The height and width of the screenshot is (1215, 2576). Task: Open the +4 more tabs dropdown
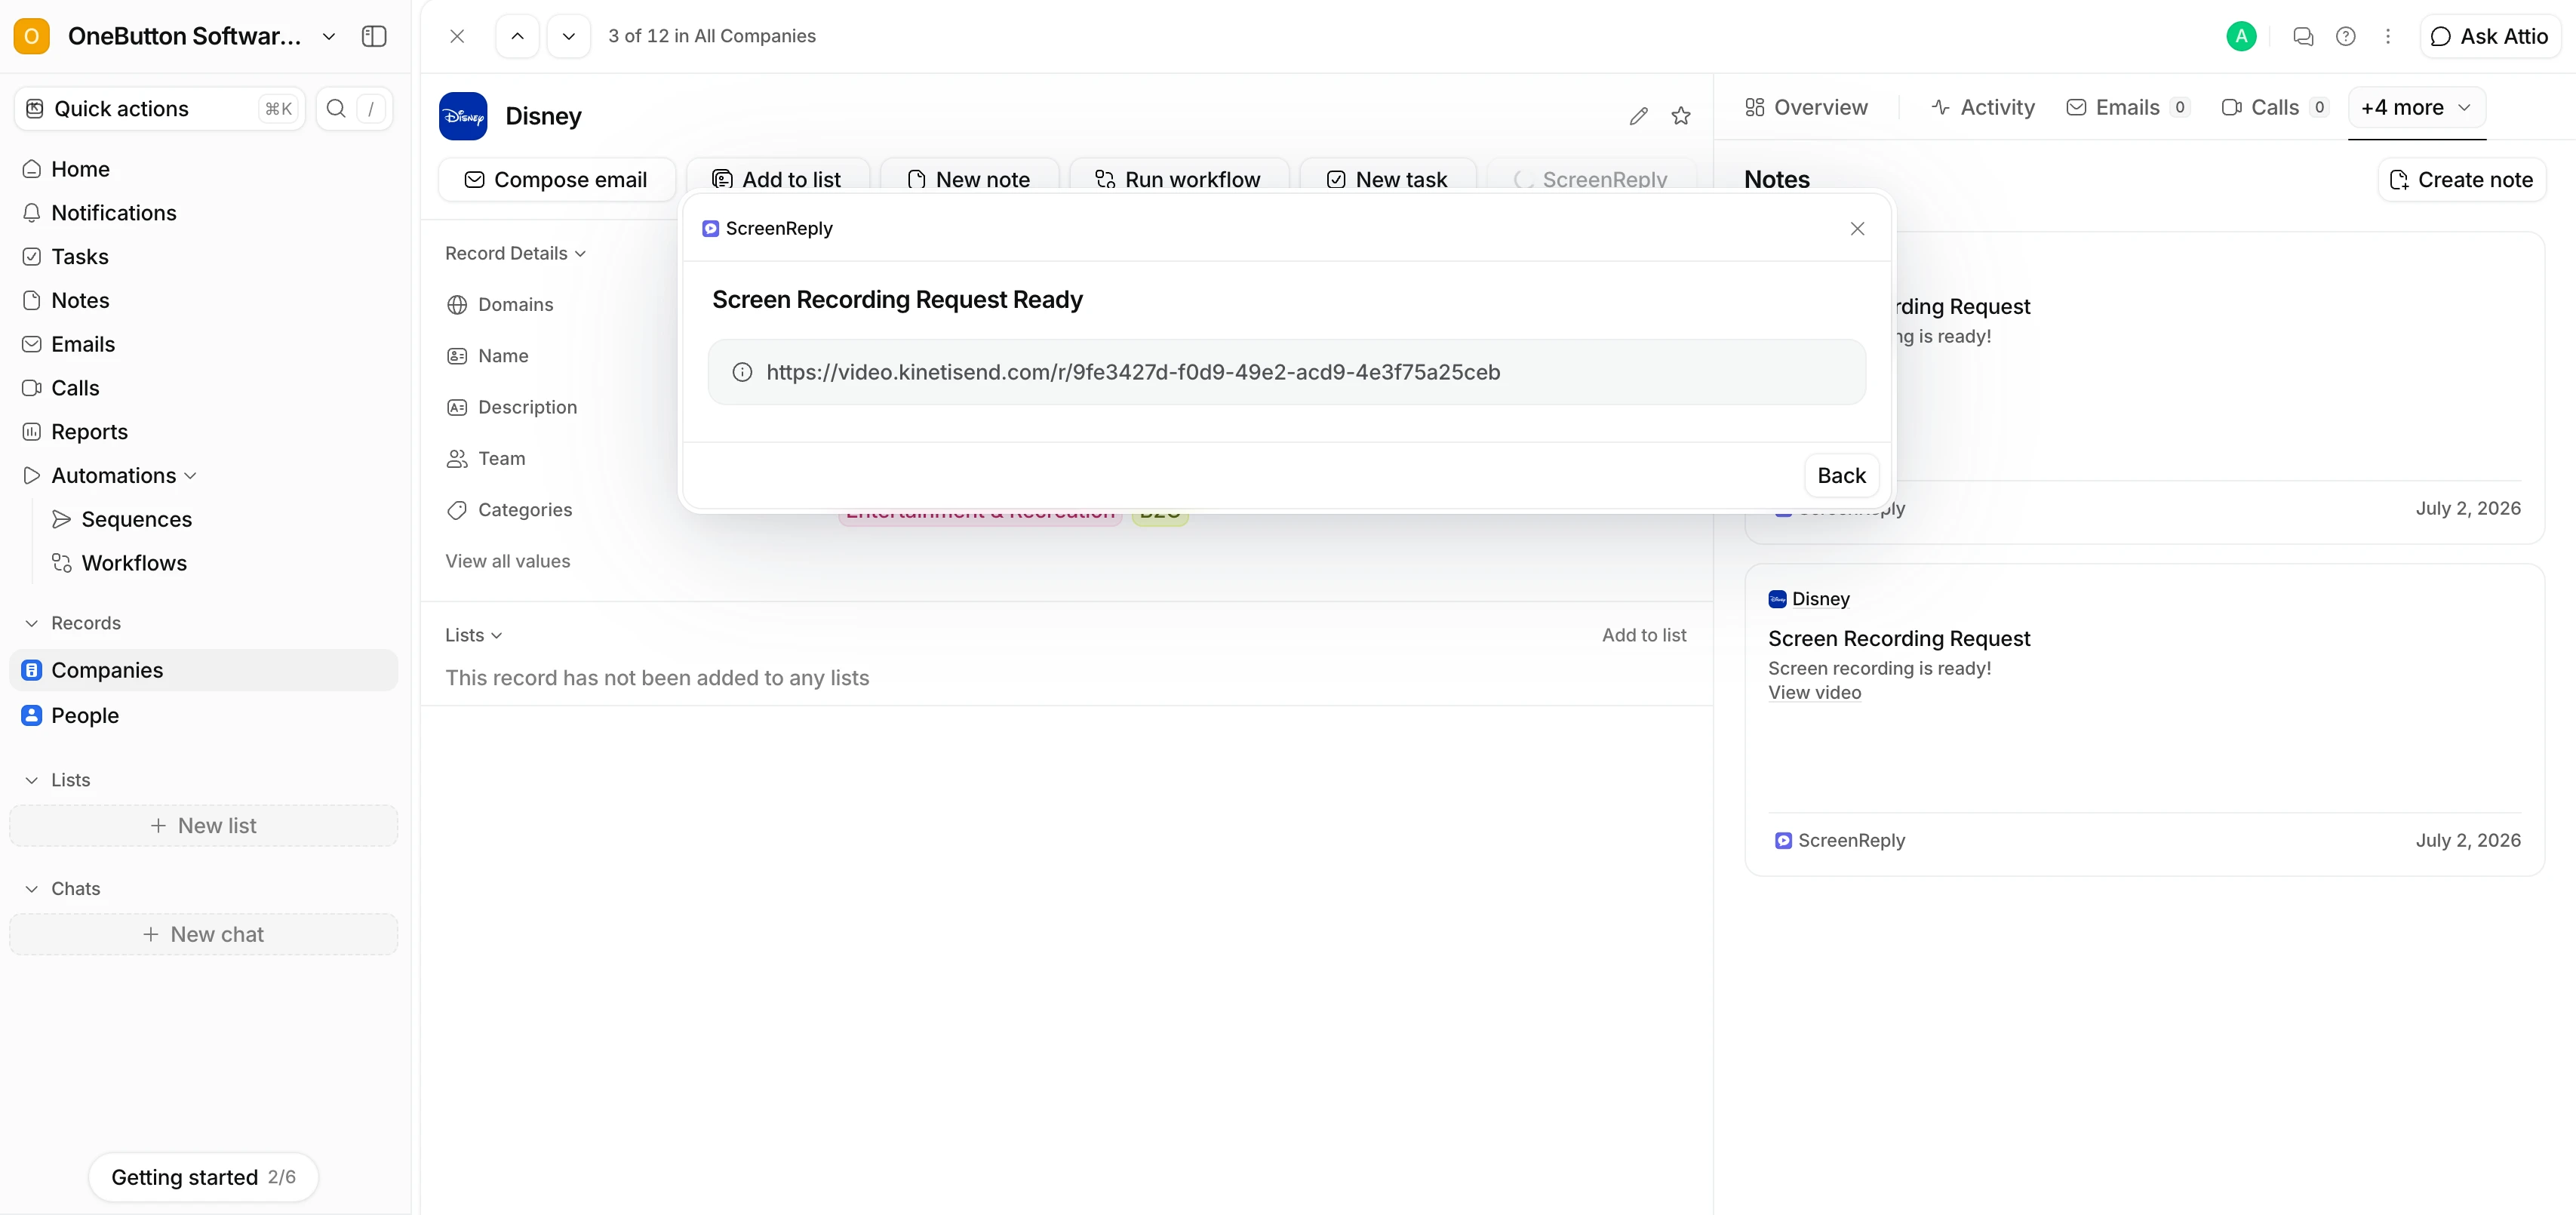point(2416,107)
